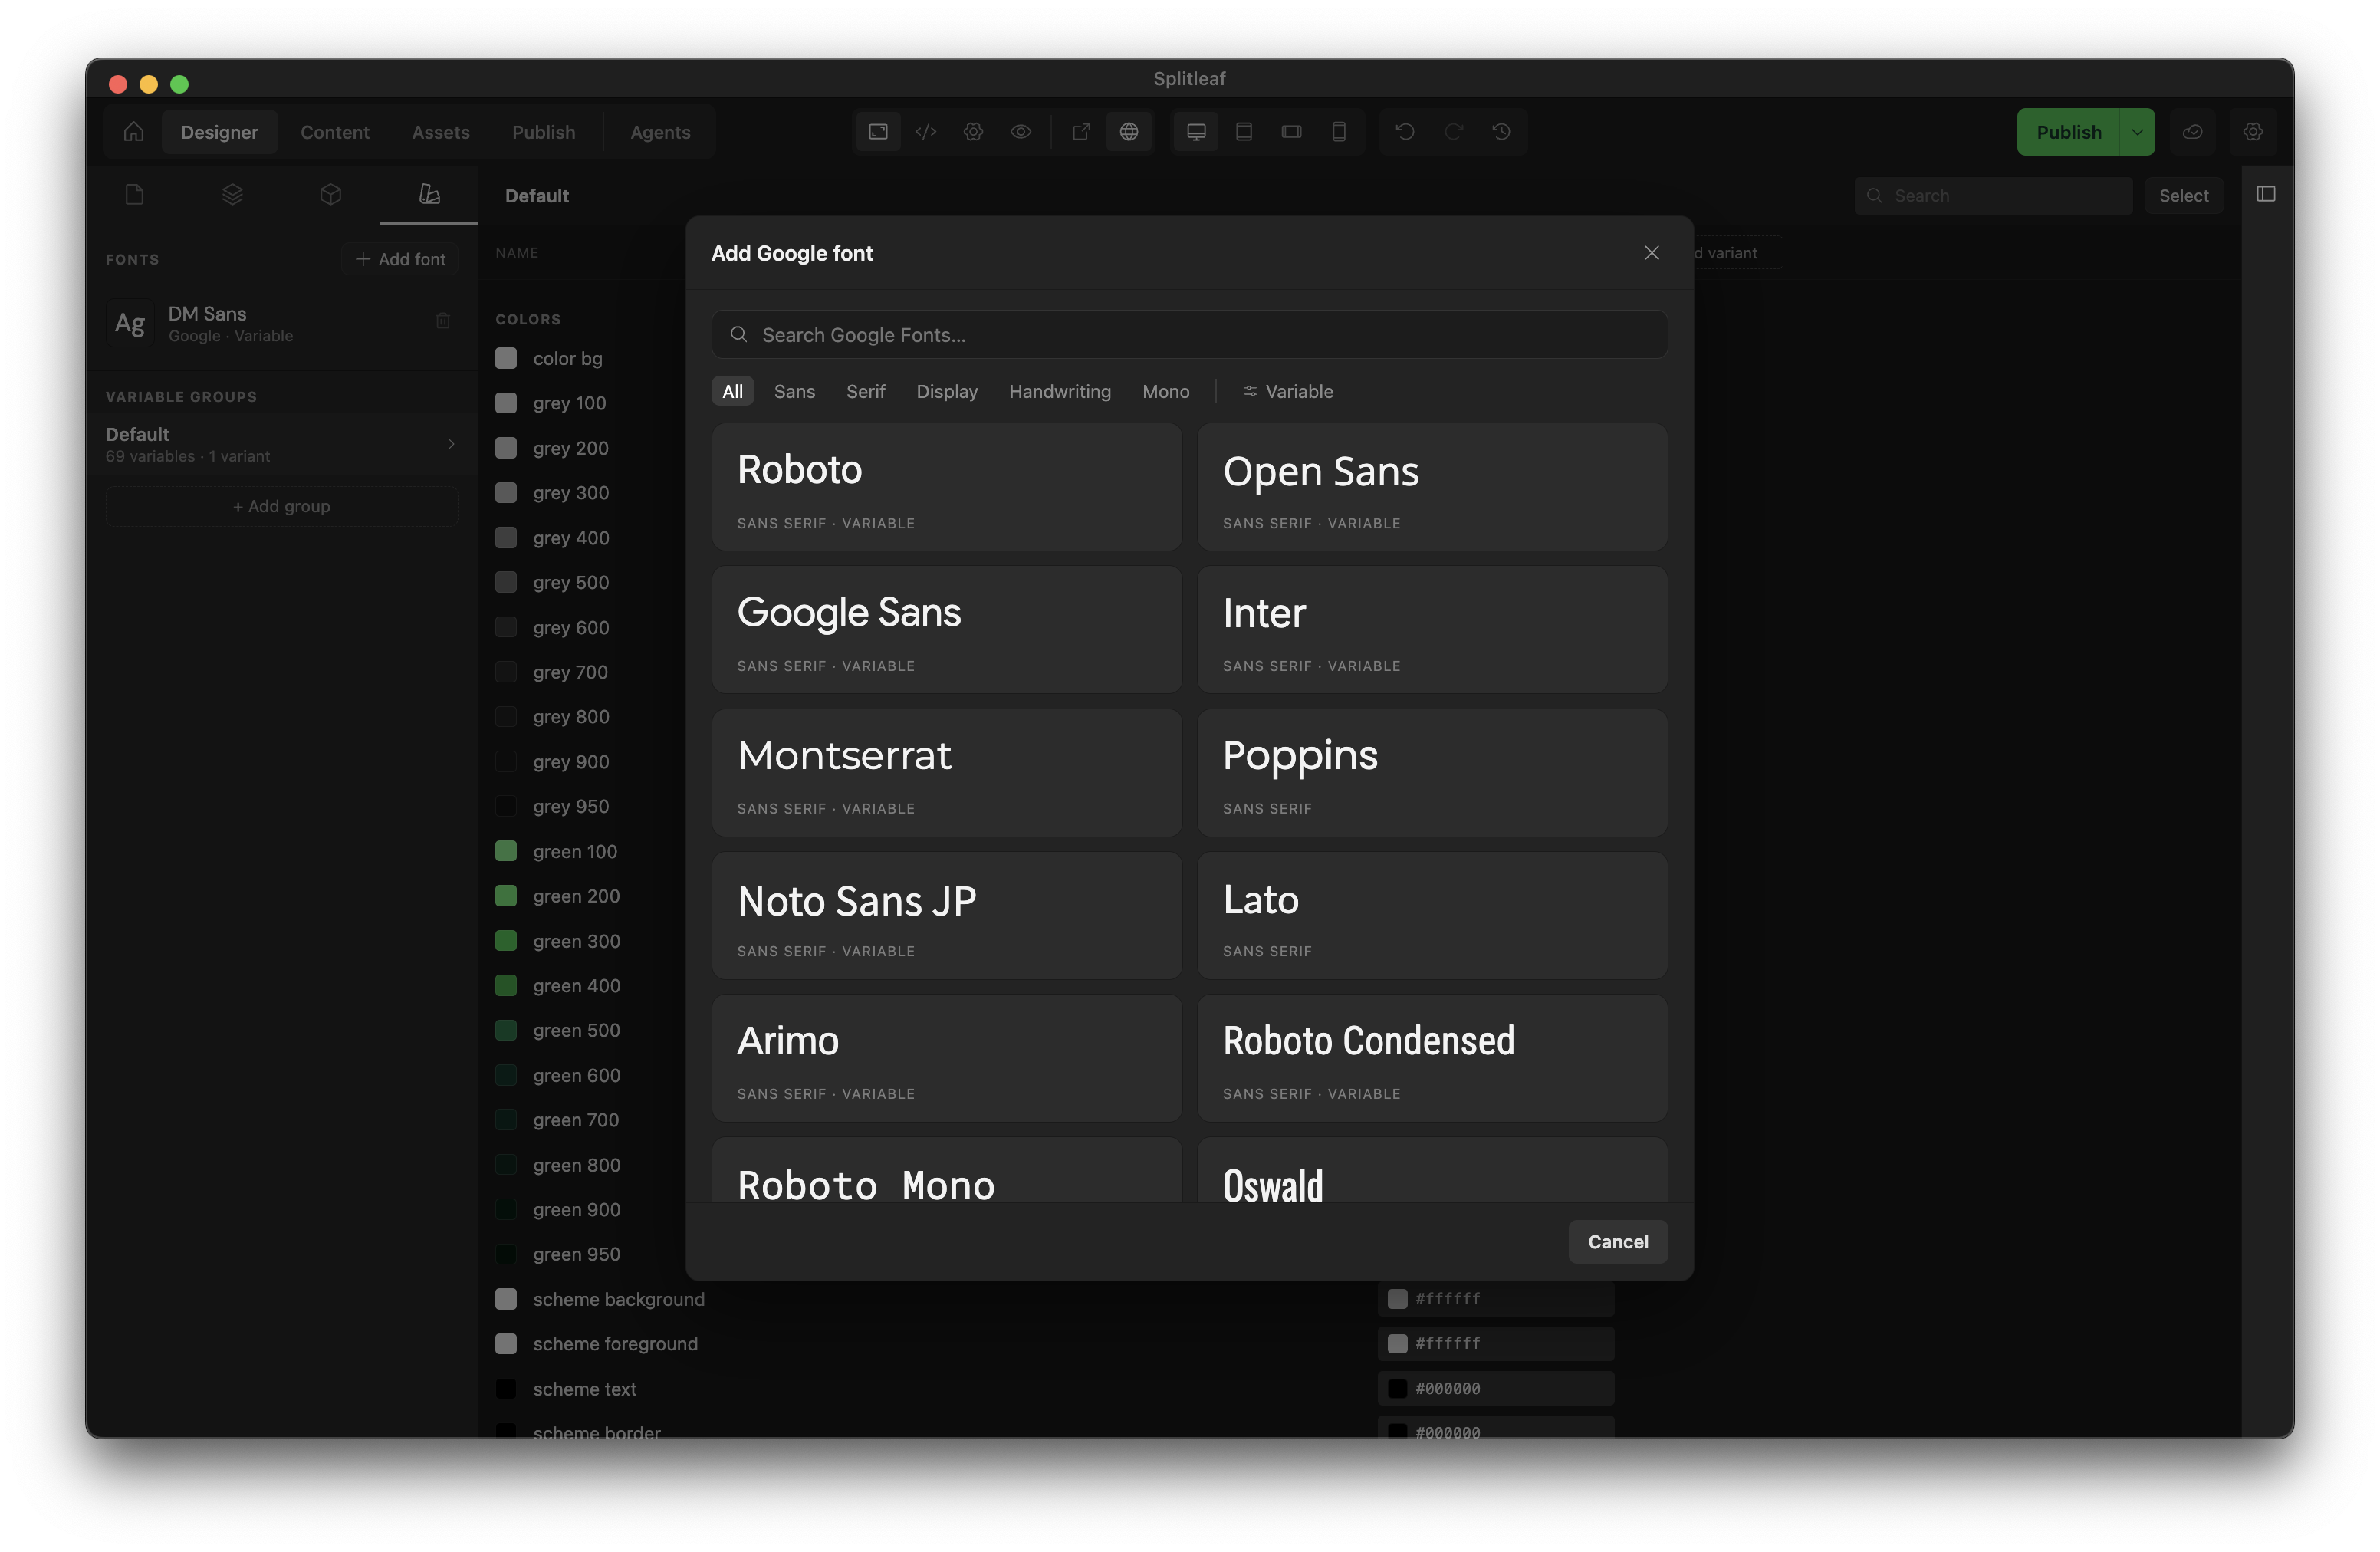Open the styles and variables panel icon
This screenshot has height=1552, width=2380.
pos(429,194)
